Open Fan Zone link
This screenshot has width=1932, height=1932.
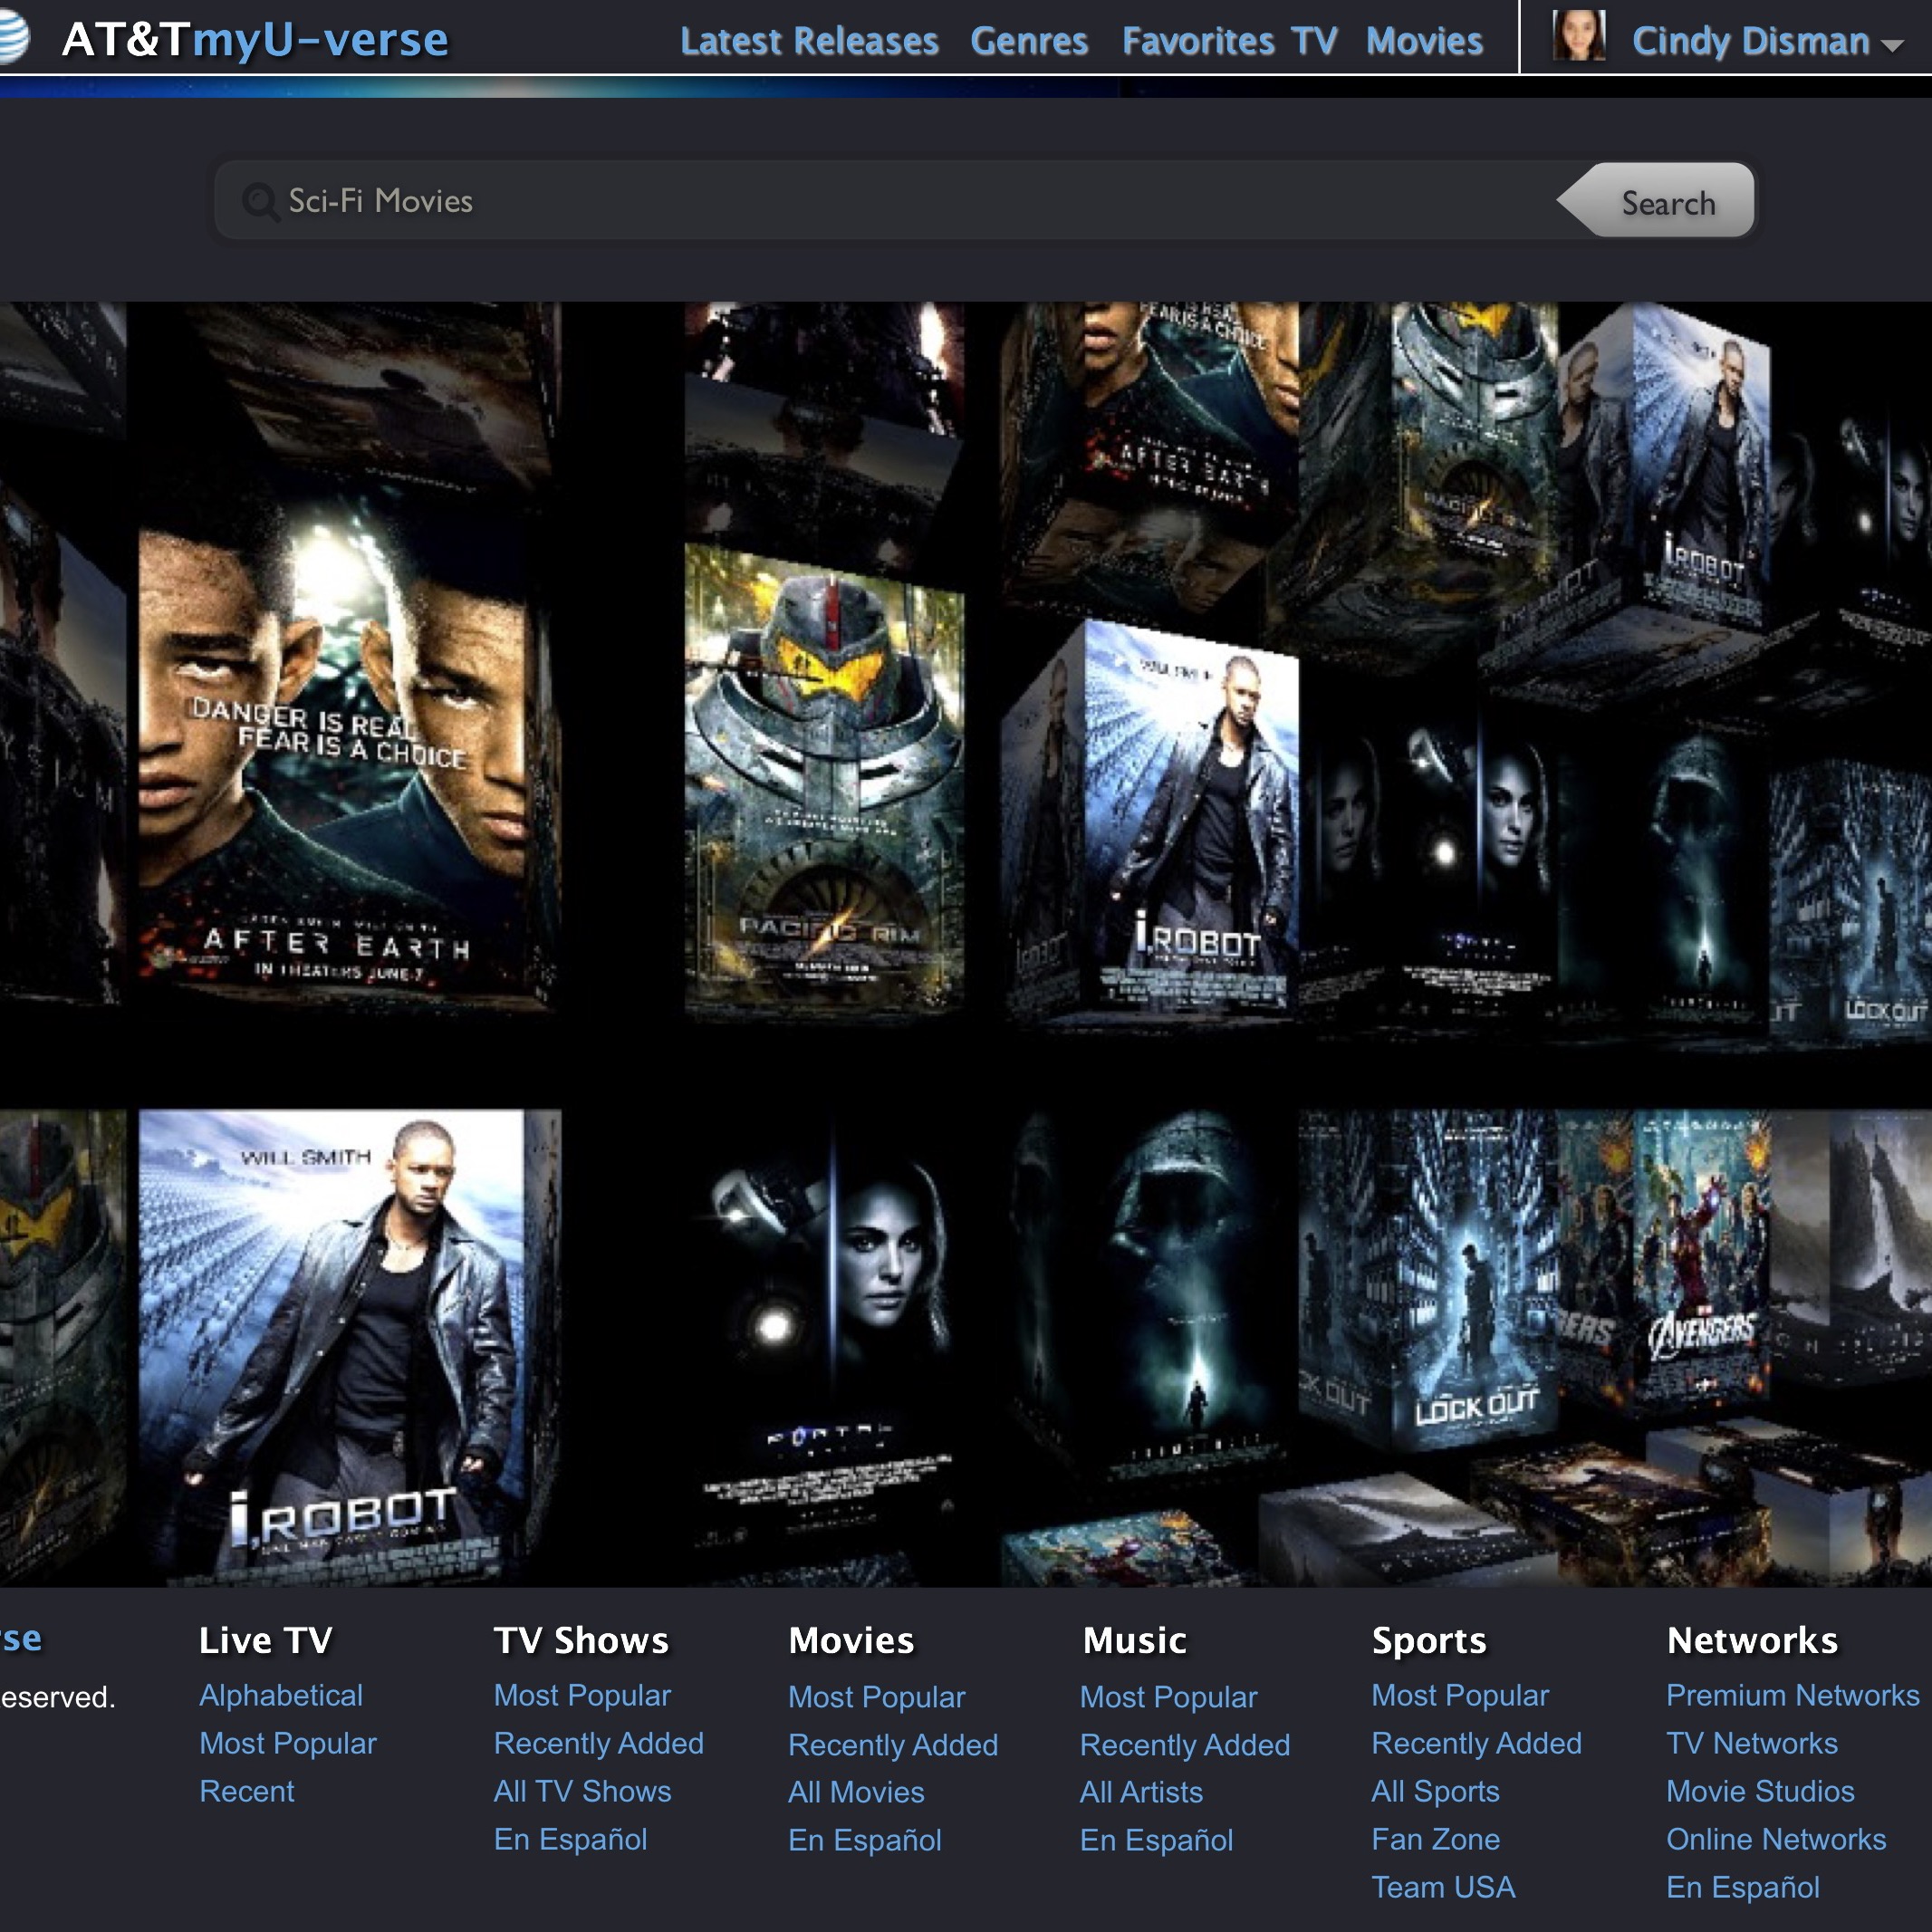coord(1436,1839)
